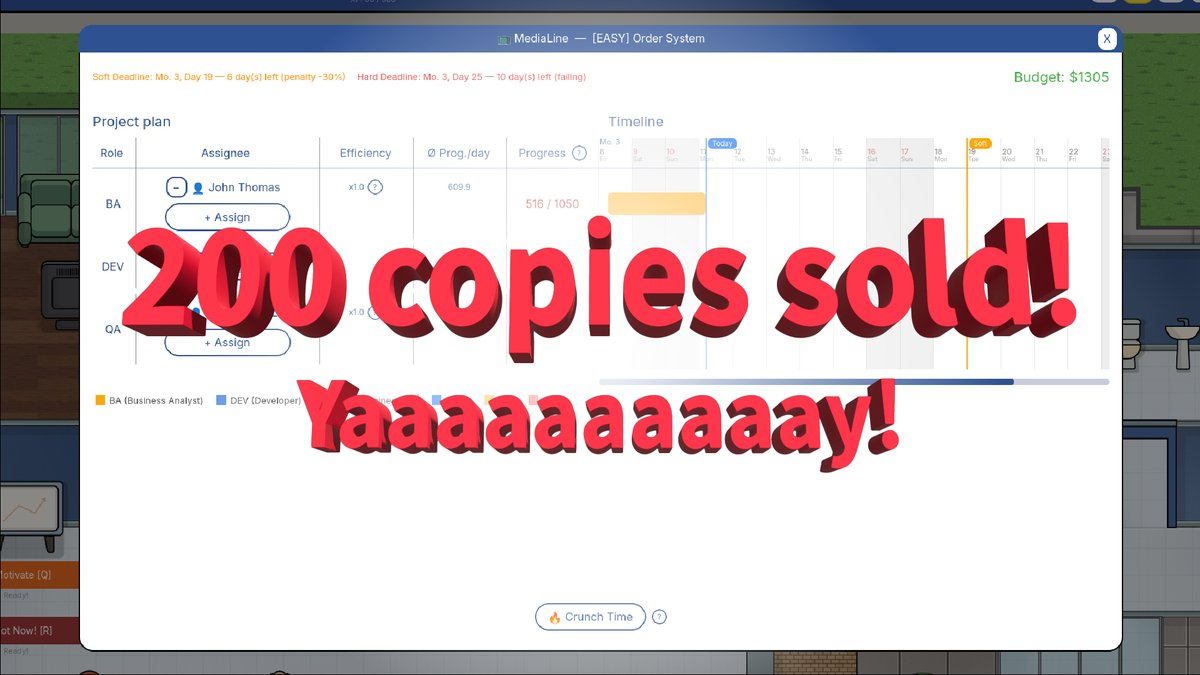Click the DEV role label
Image resolution: width=1200 pixels, height=675 pixels.
click(x=113, y=267)
